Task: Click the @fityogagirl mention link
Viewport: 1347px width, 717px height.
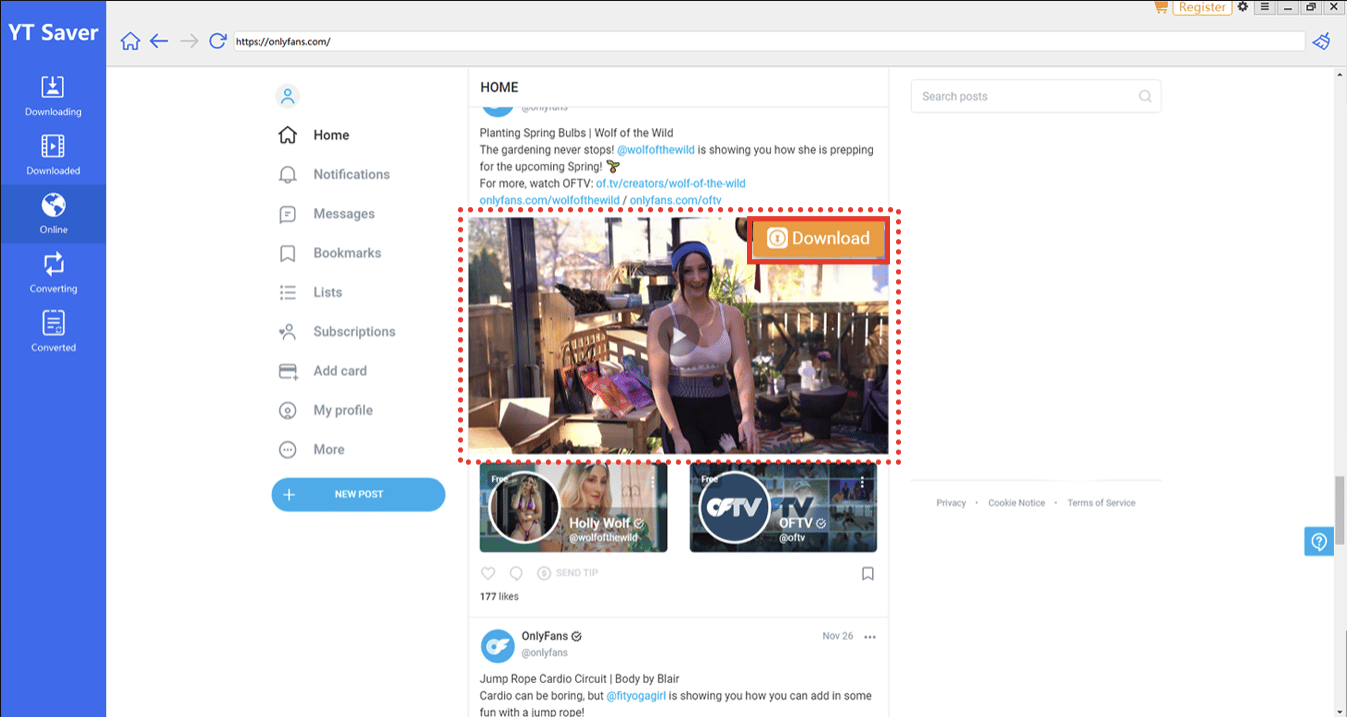Action: coord(636,696)
